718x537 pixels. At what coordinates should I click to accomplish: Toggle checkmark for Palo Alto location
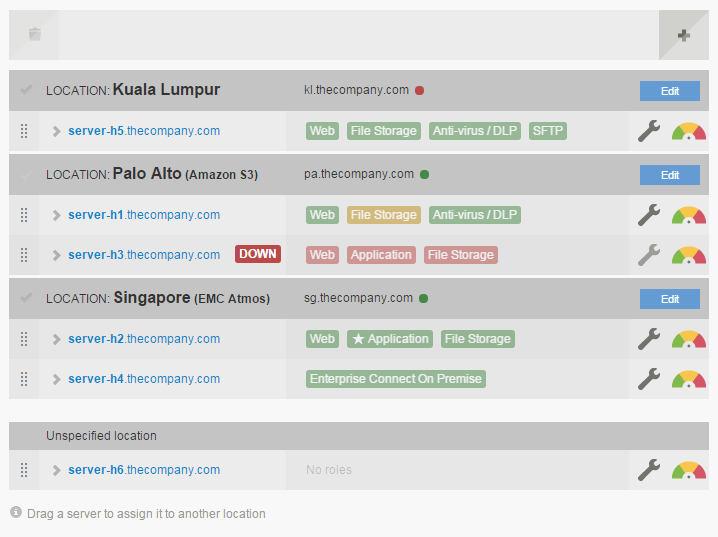26,174
